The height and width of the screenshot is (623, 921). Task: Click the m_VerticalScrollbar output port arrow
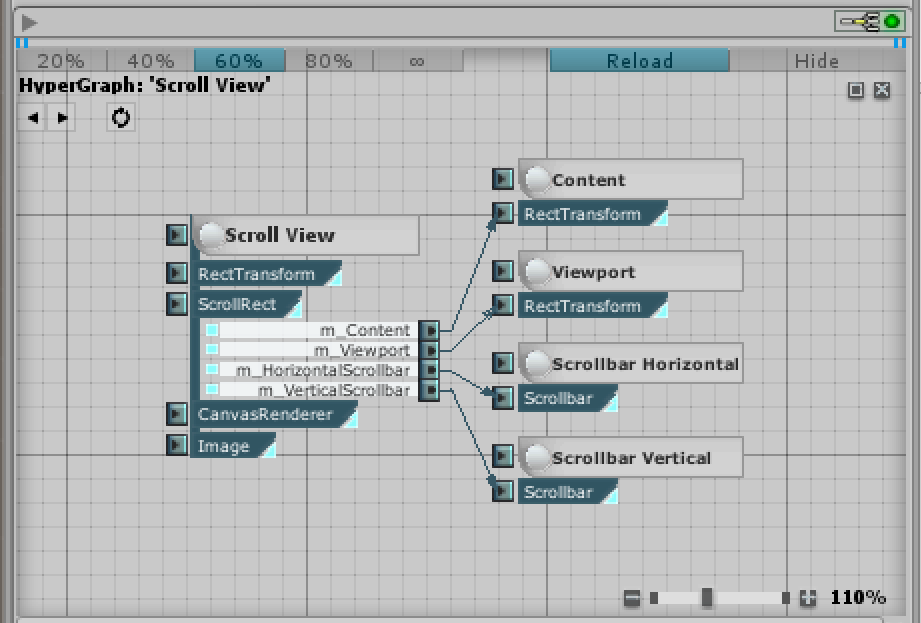(429, 390)
